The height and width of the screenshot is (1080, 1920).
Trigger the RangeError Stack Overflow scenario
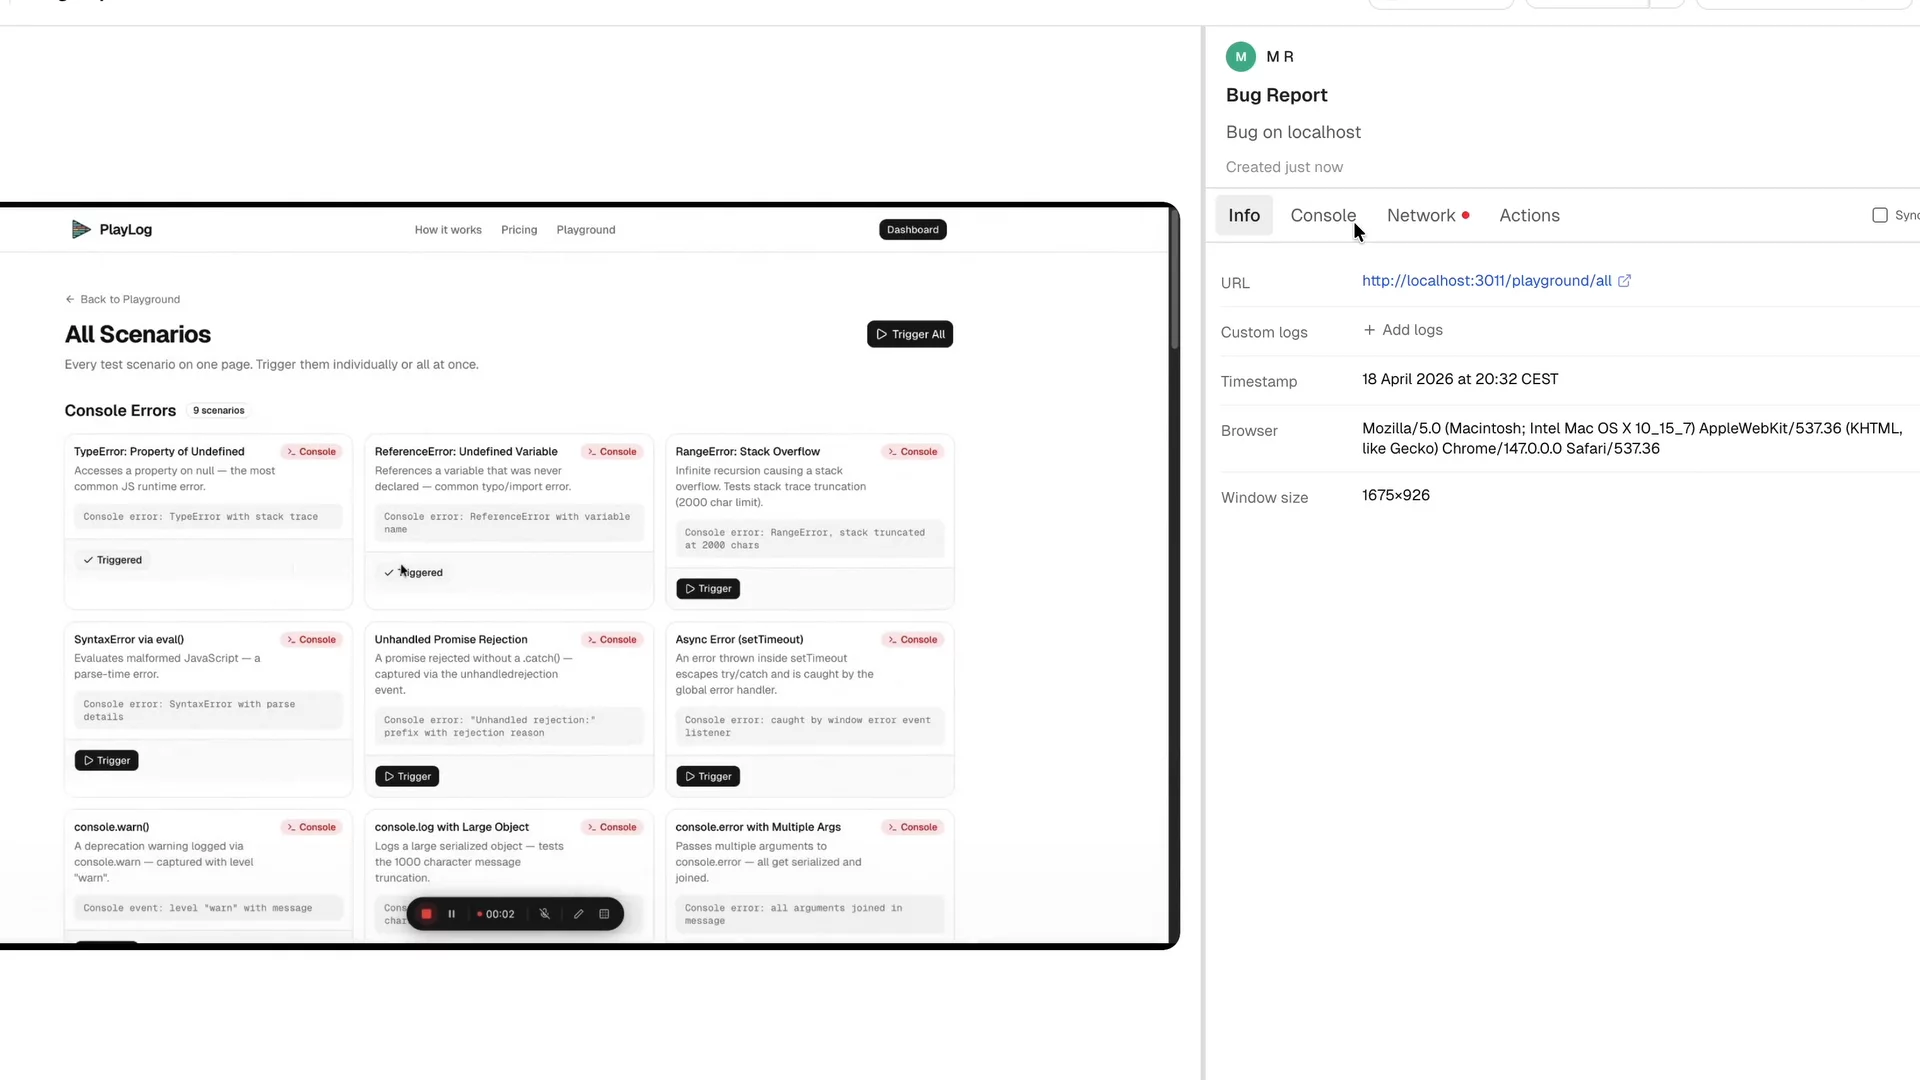(x=708, y=589)
